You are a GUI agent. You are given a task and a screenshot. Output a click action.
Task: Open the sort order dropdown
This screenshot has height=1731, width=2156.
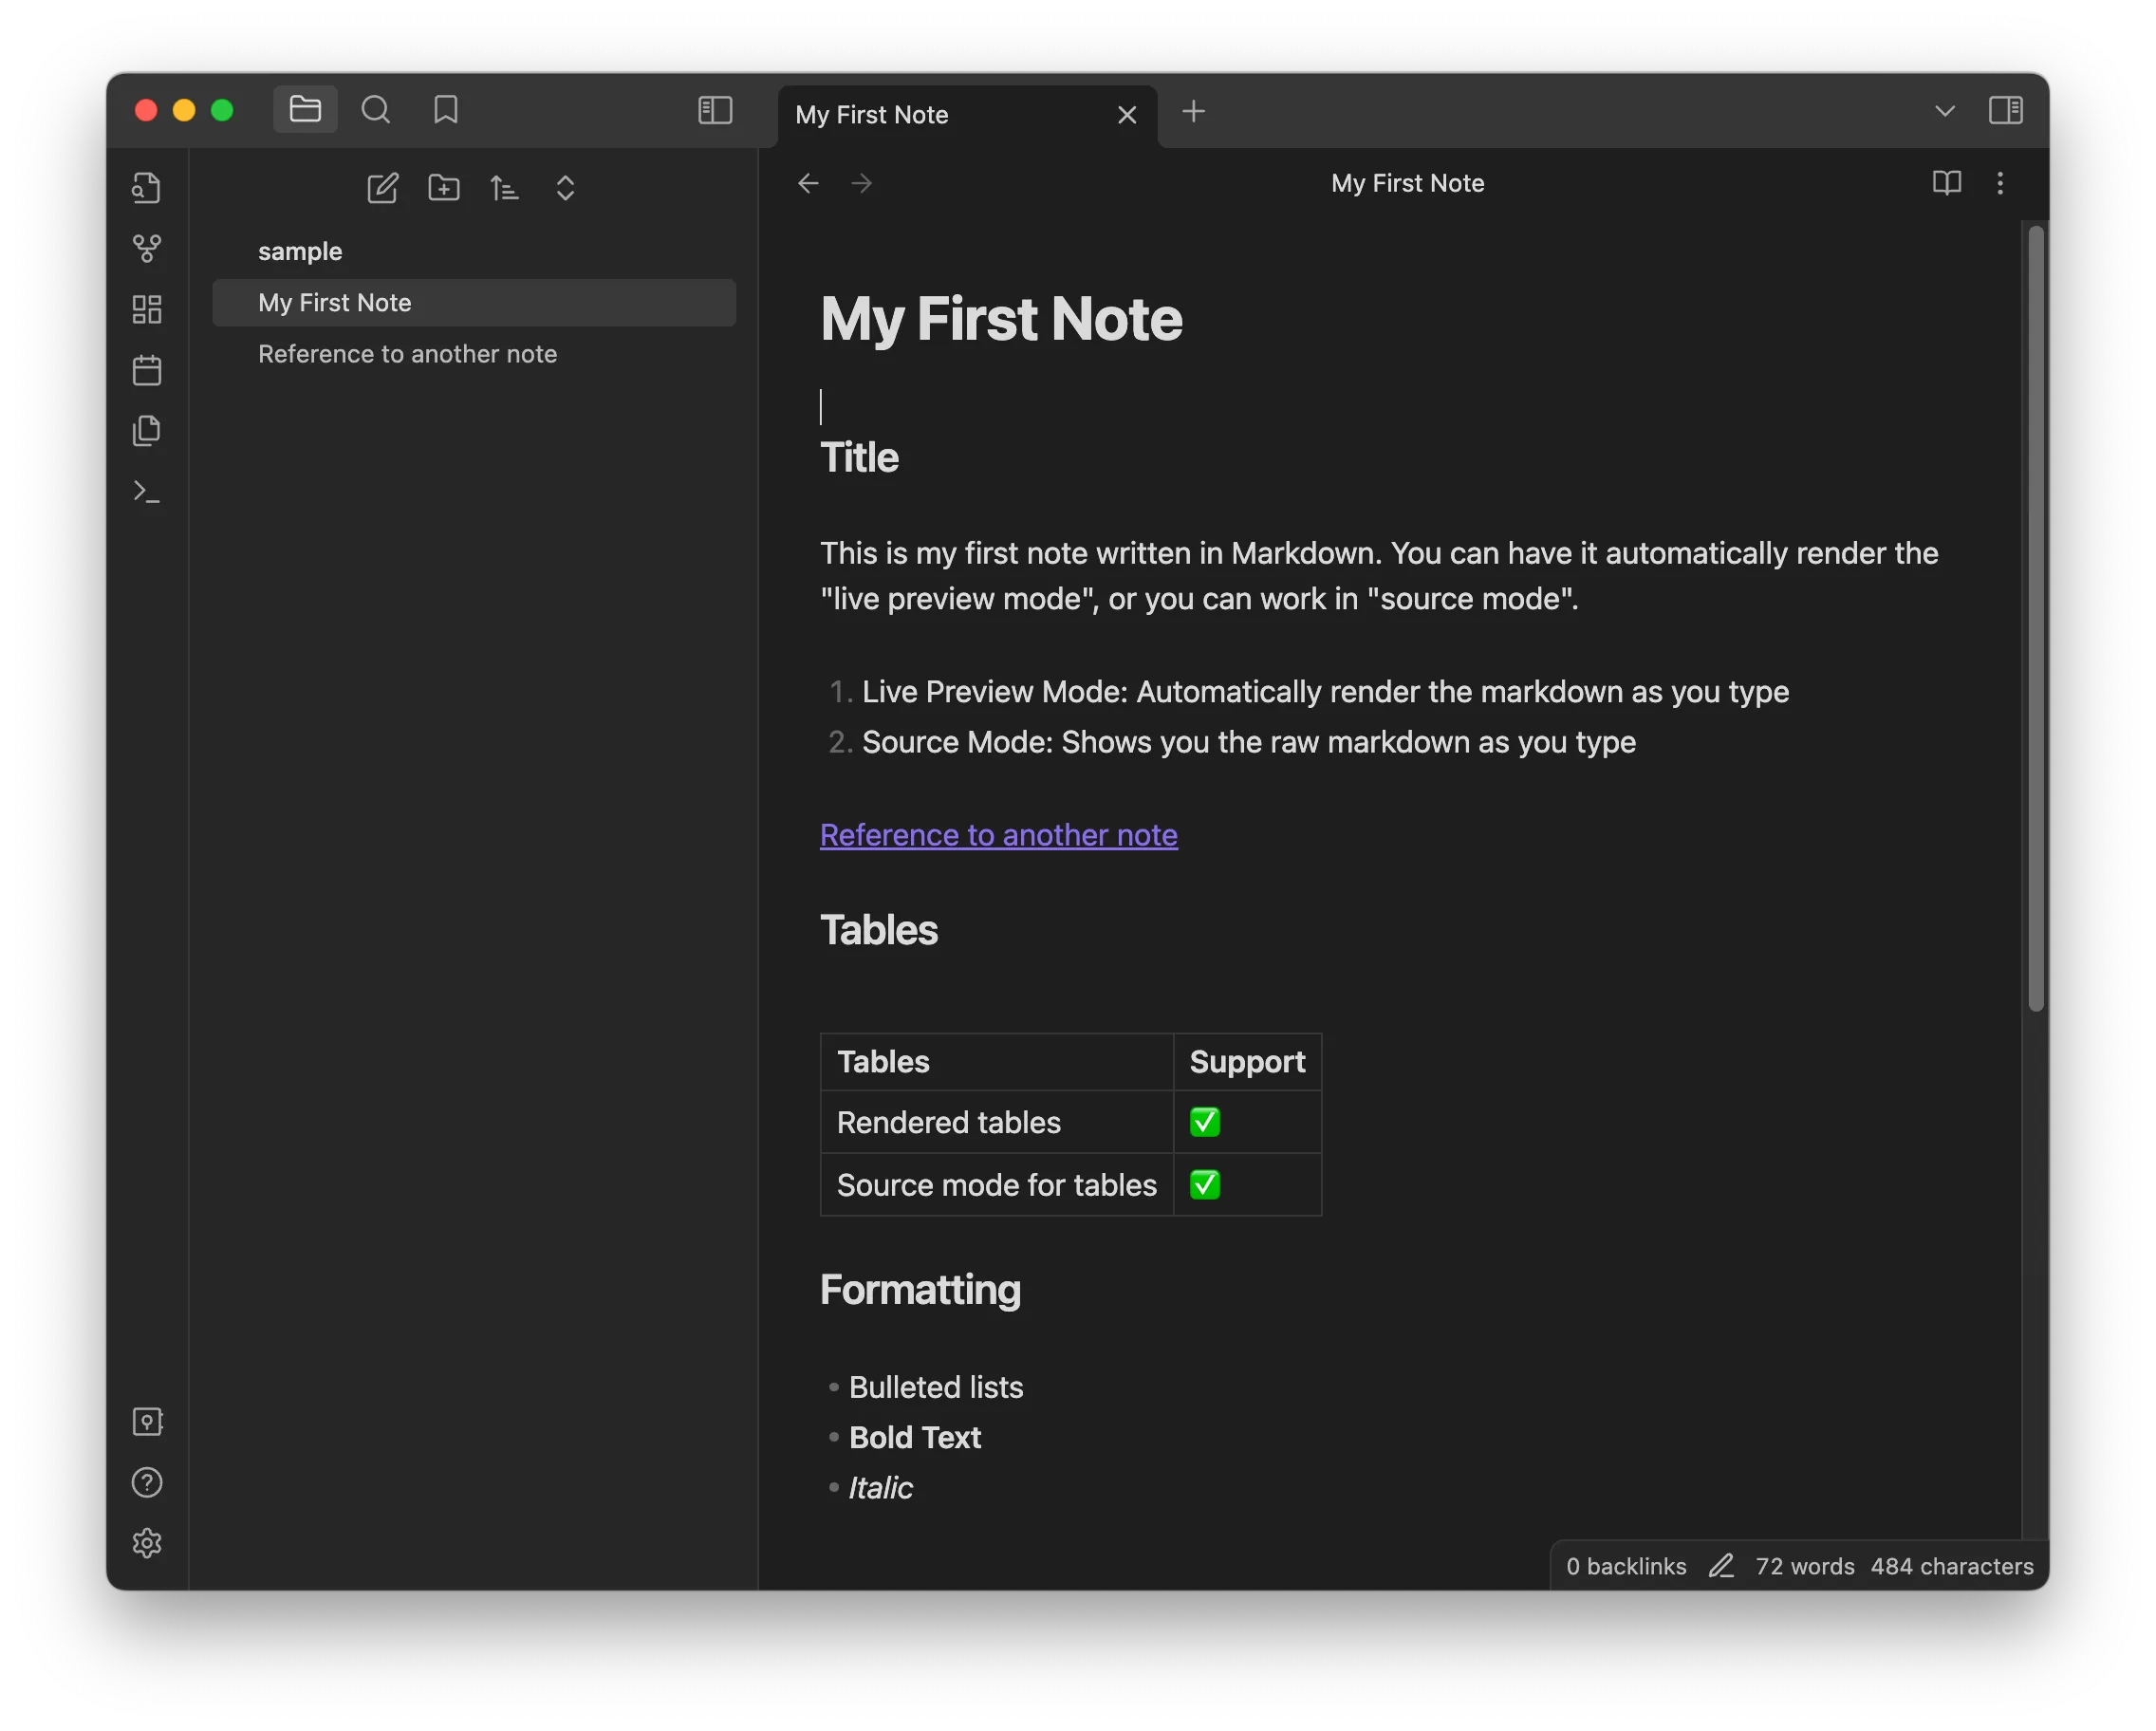pyautogui.click(x=504, y=188)
